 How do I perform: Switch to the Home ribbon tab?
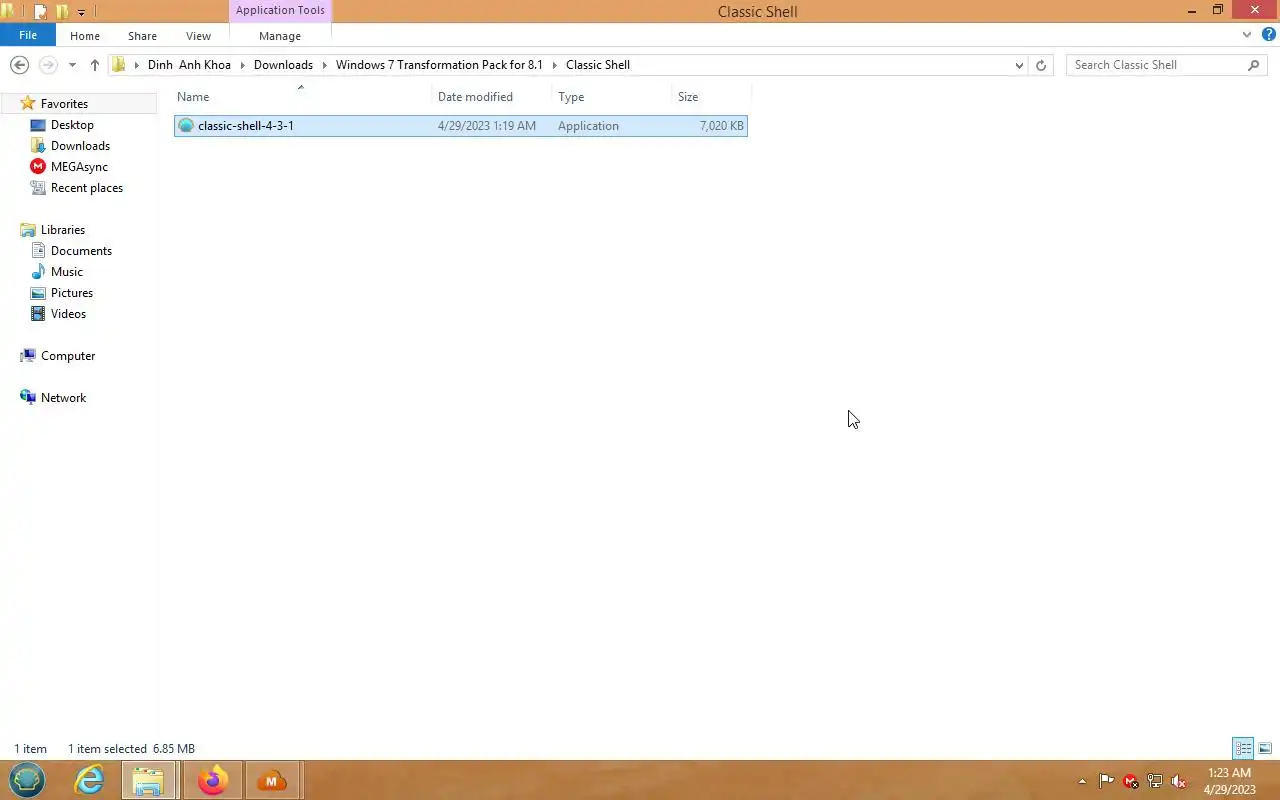click(85, 35)
